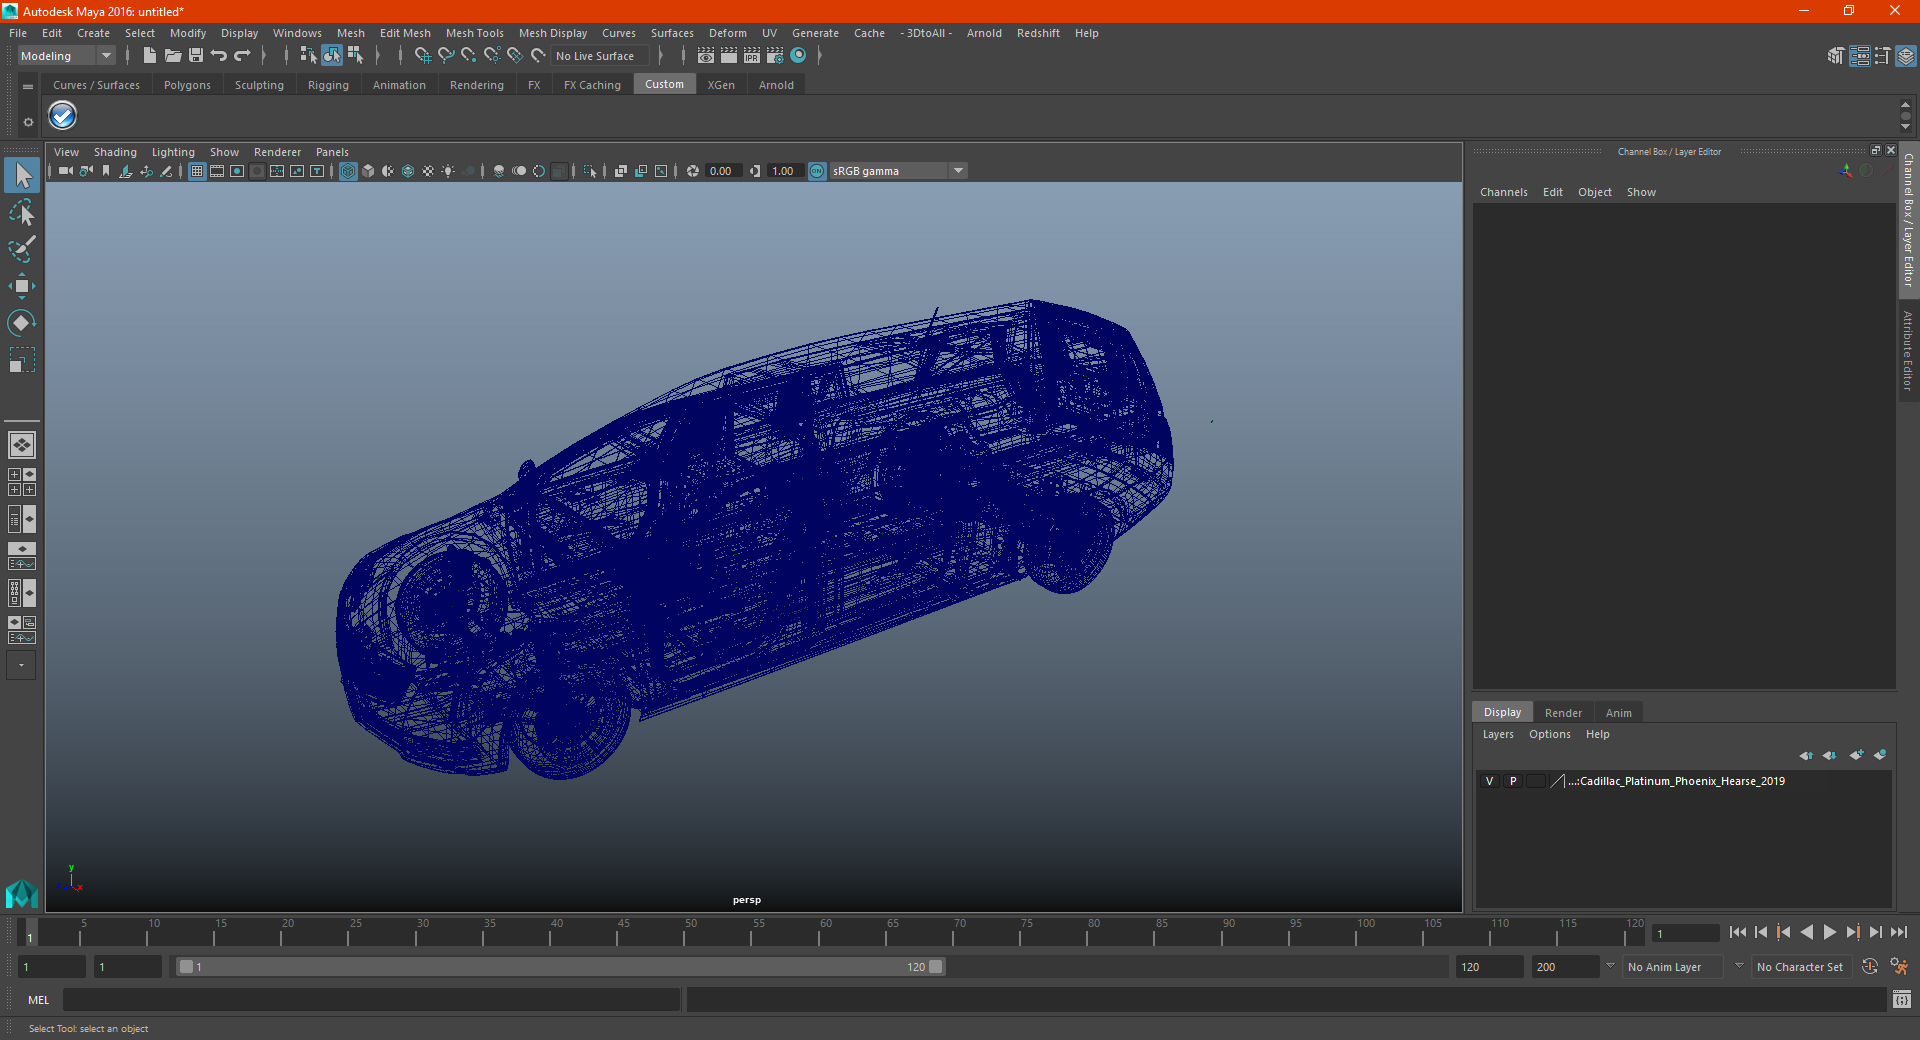1920x1040 pixels.
Task: Play animation forwards
Action: (1830, 932)
